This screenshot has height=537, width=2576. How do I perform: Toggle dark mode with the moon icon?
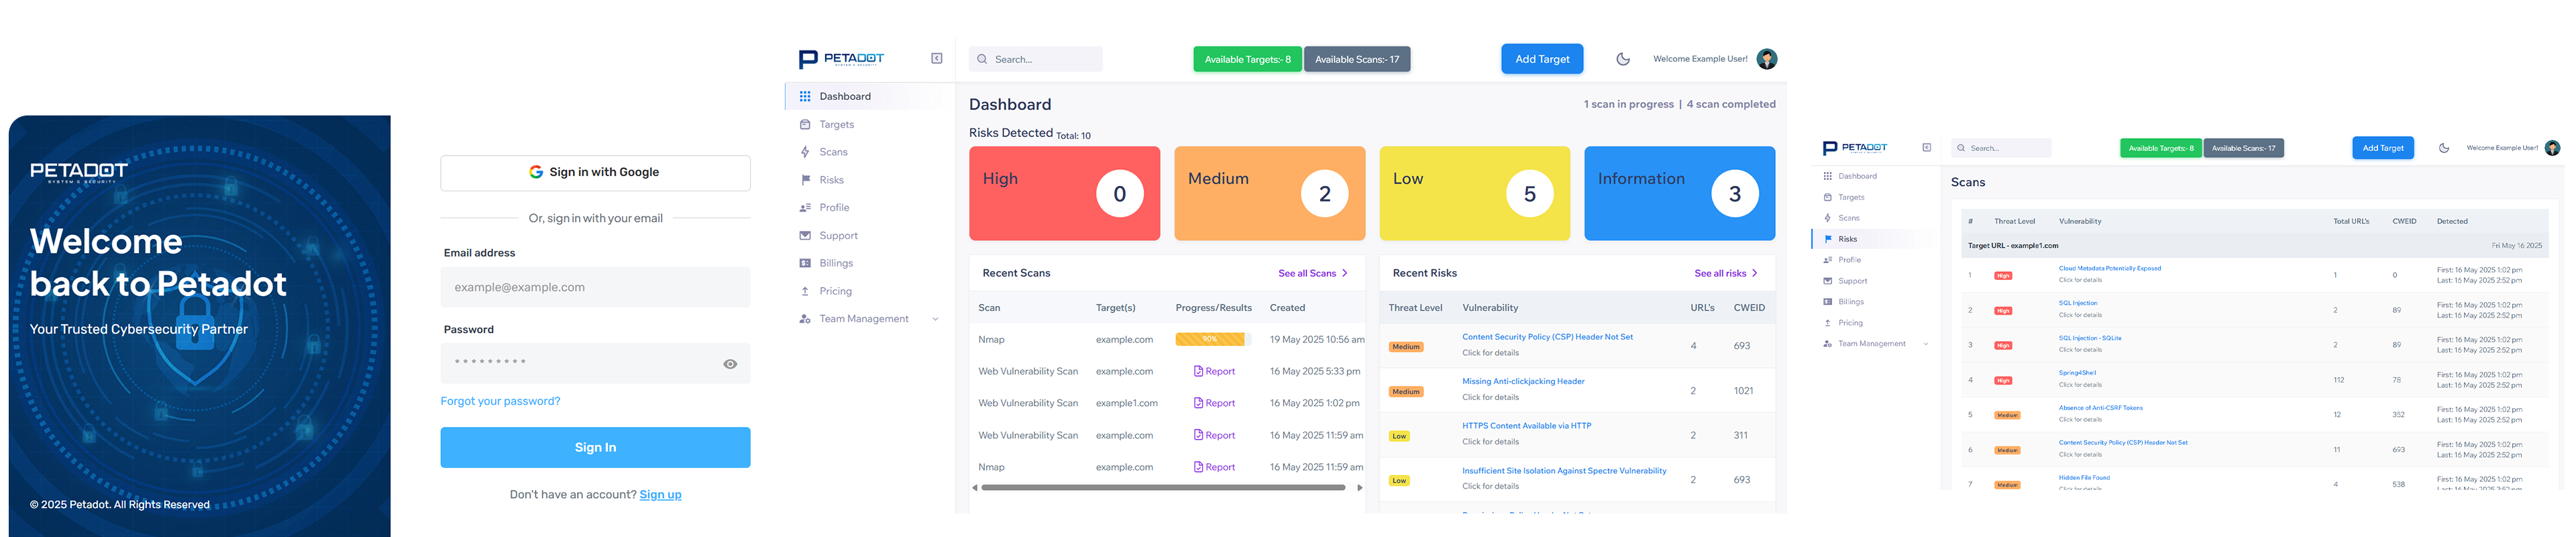(x=1622, y=59)
